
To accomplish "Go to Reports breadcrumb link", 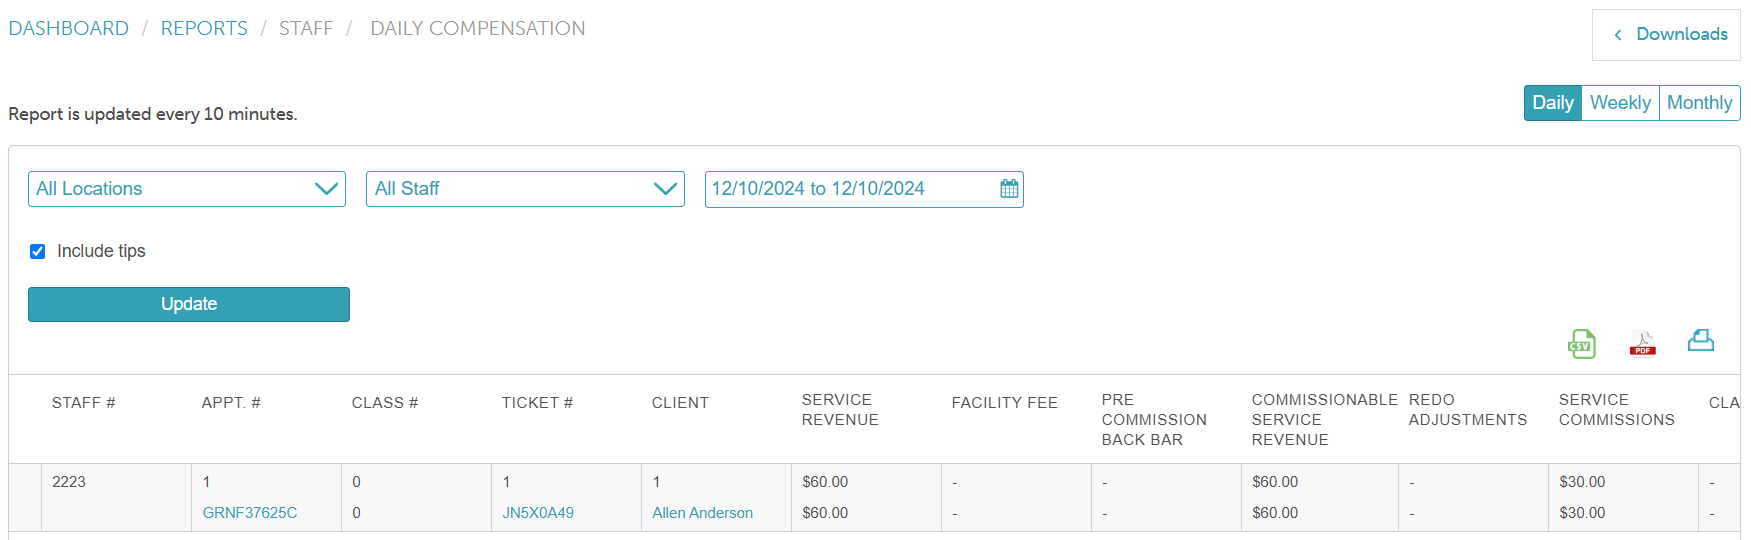I will pyautogui.click(x=204, y=29).
